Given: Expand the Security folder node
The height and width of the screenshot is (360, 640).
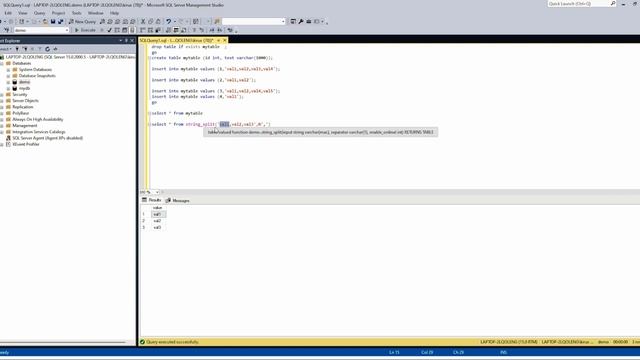Looking at the screenshot, I should [x=2, y=95].
